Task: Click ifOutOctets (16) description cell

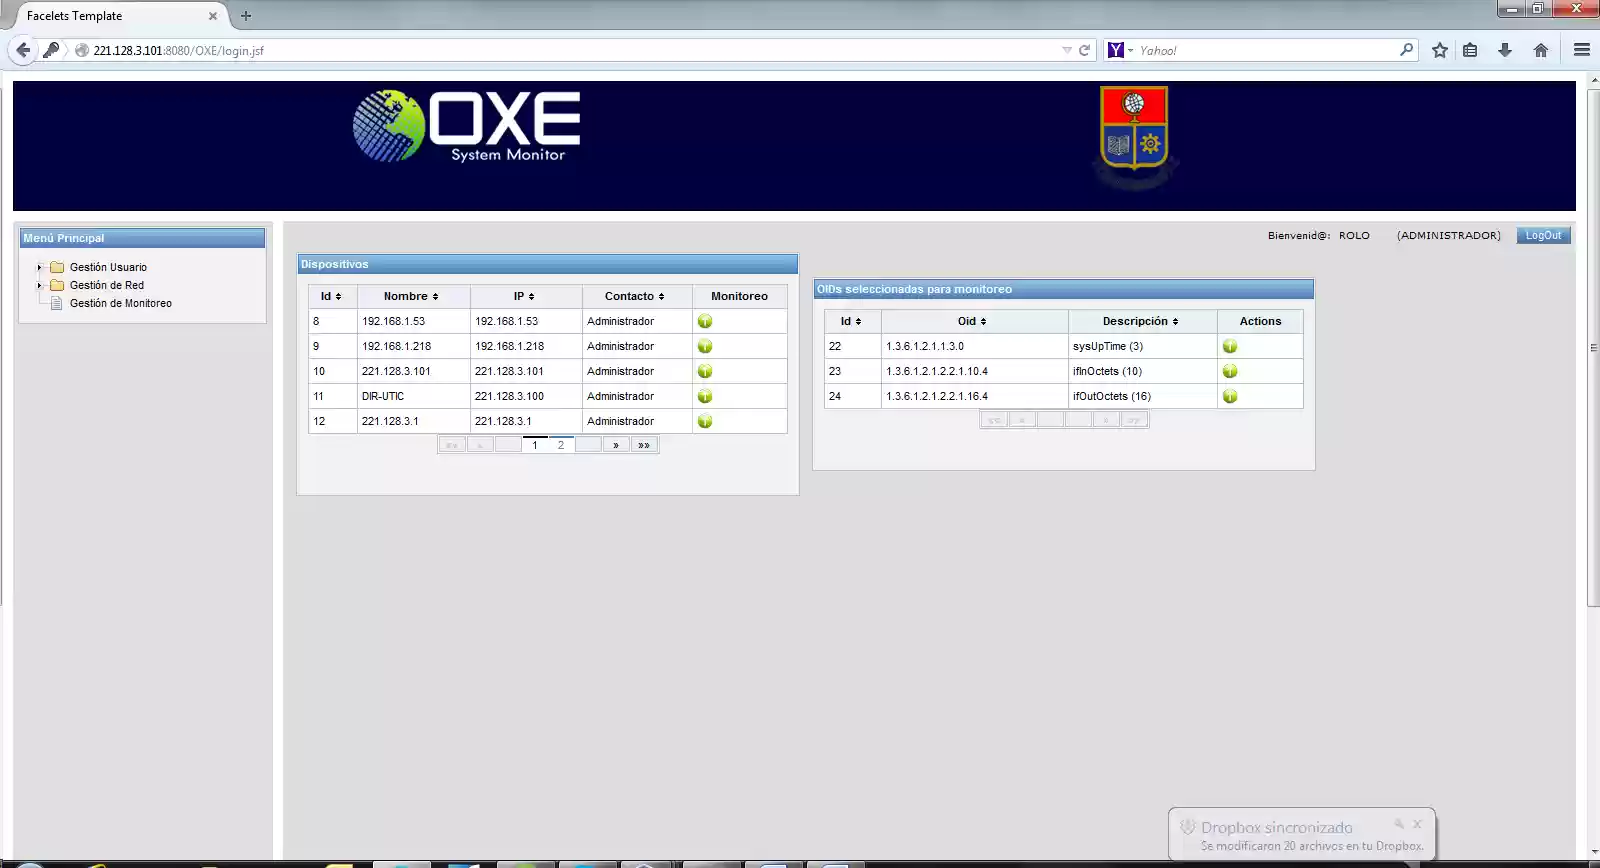Action: [x=1142, y=396]
